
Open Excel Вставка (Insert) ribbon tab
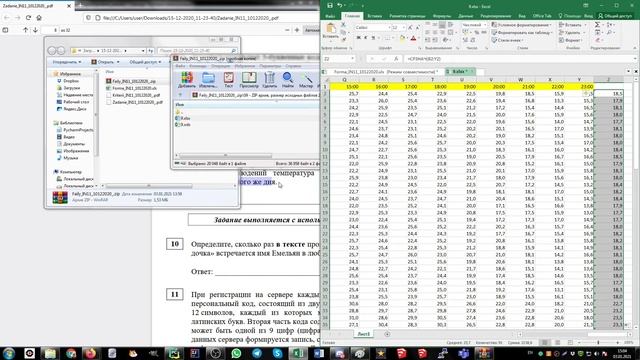point(374,16)
